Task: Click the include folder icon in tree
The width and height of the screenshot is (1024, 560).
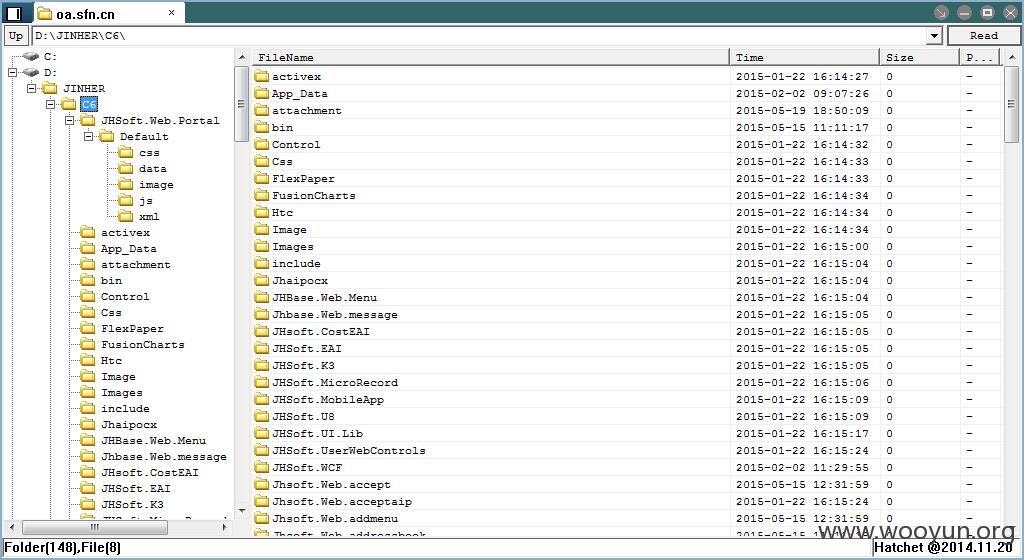Action: point(88,408)
